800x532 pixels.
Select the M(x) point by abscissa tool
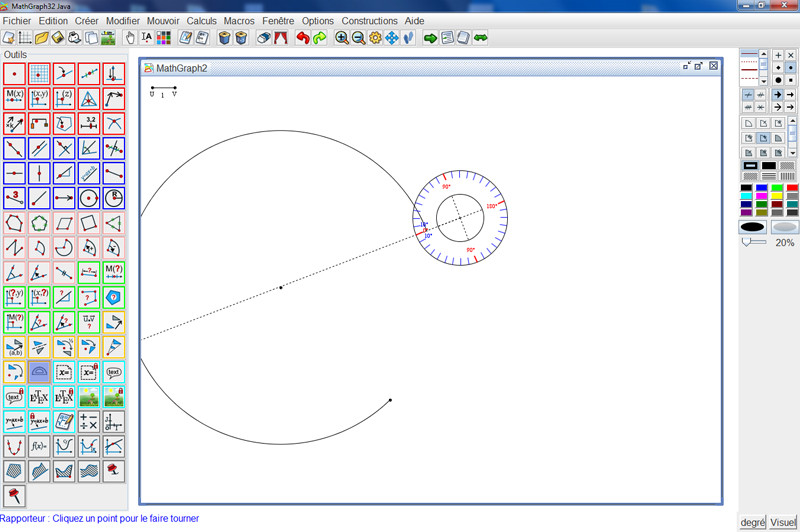(x=14, y=98)
